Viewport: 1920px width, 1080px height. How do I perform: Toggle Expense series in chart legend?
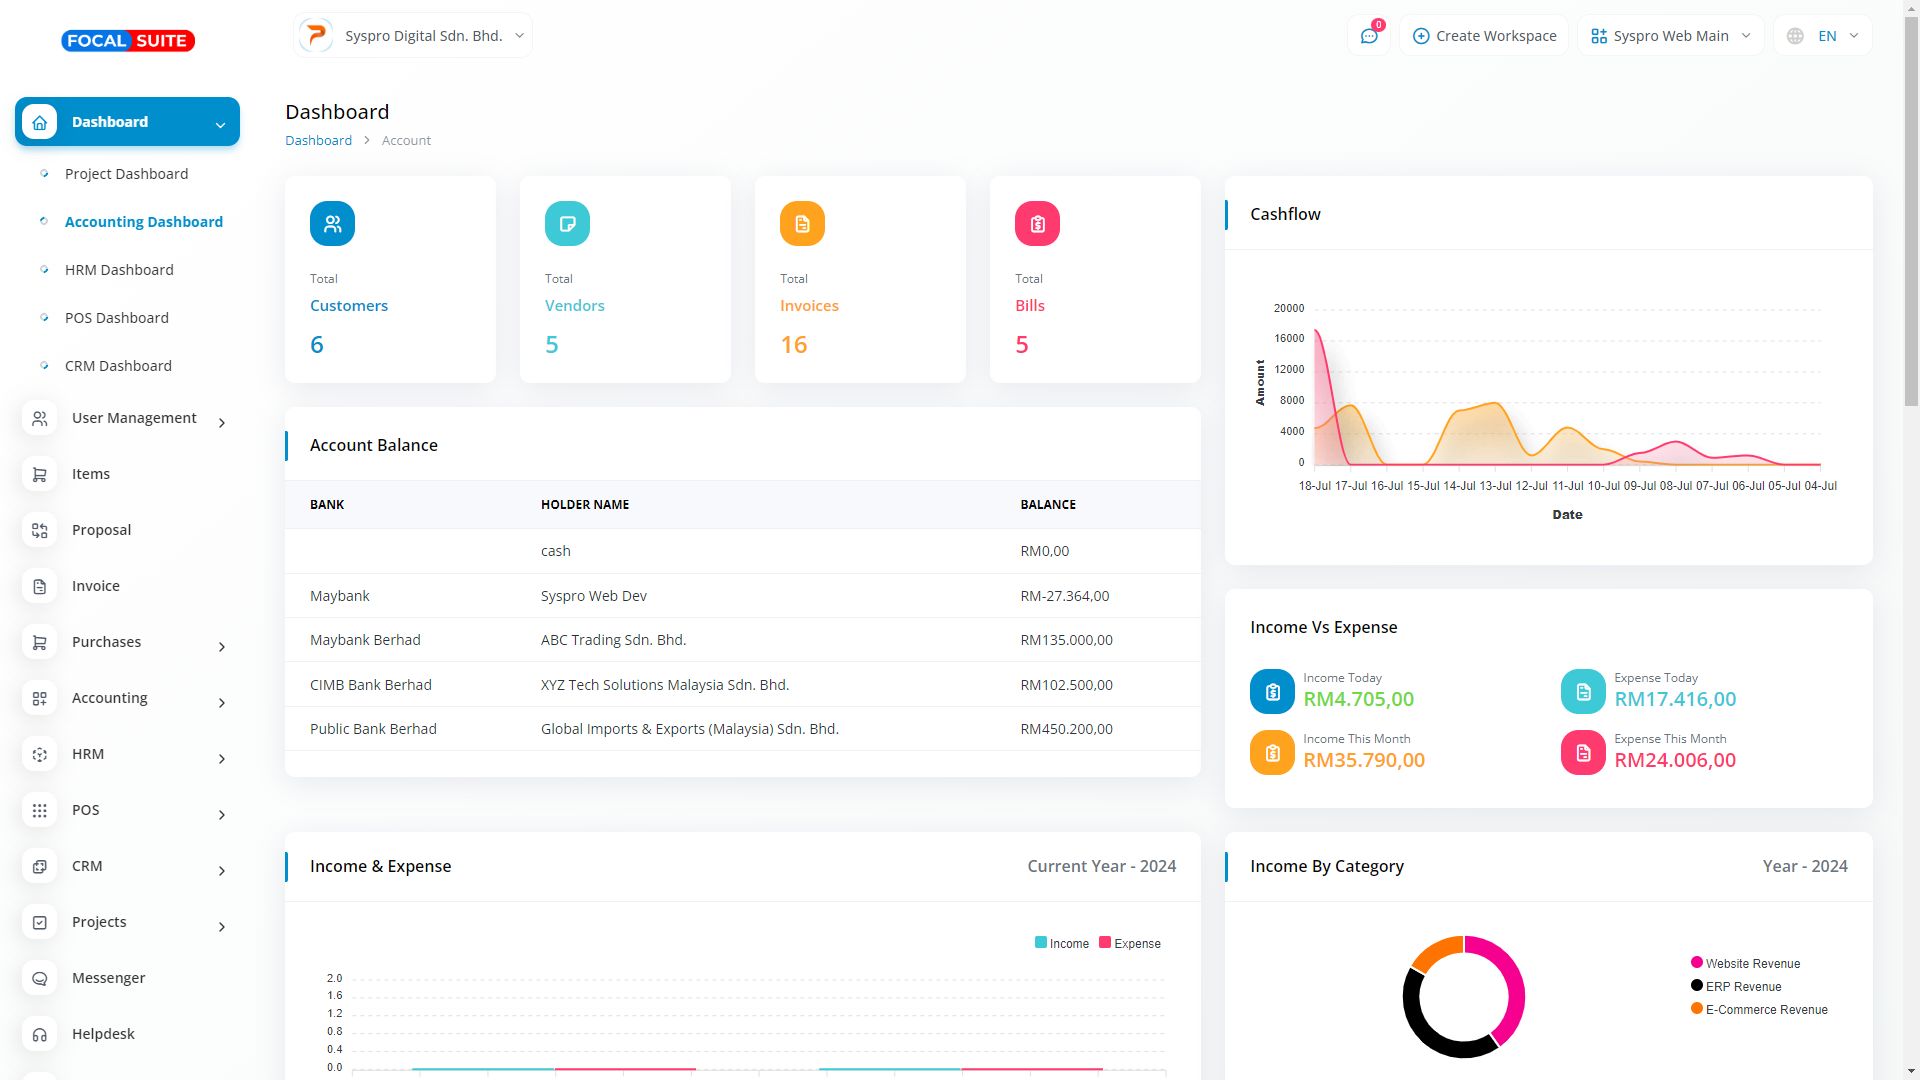(x=1130, y=943)
